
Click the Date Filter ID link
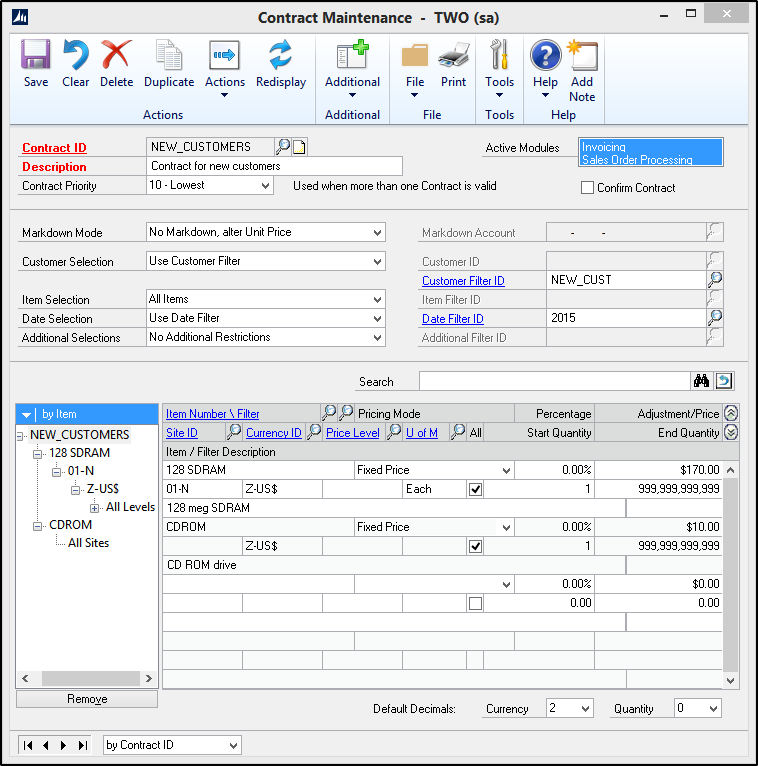[x=453, y=319]
